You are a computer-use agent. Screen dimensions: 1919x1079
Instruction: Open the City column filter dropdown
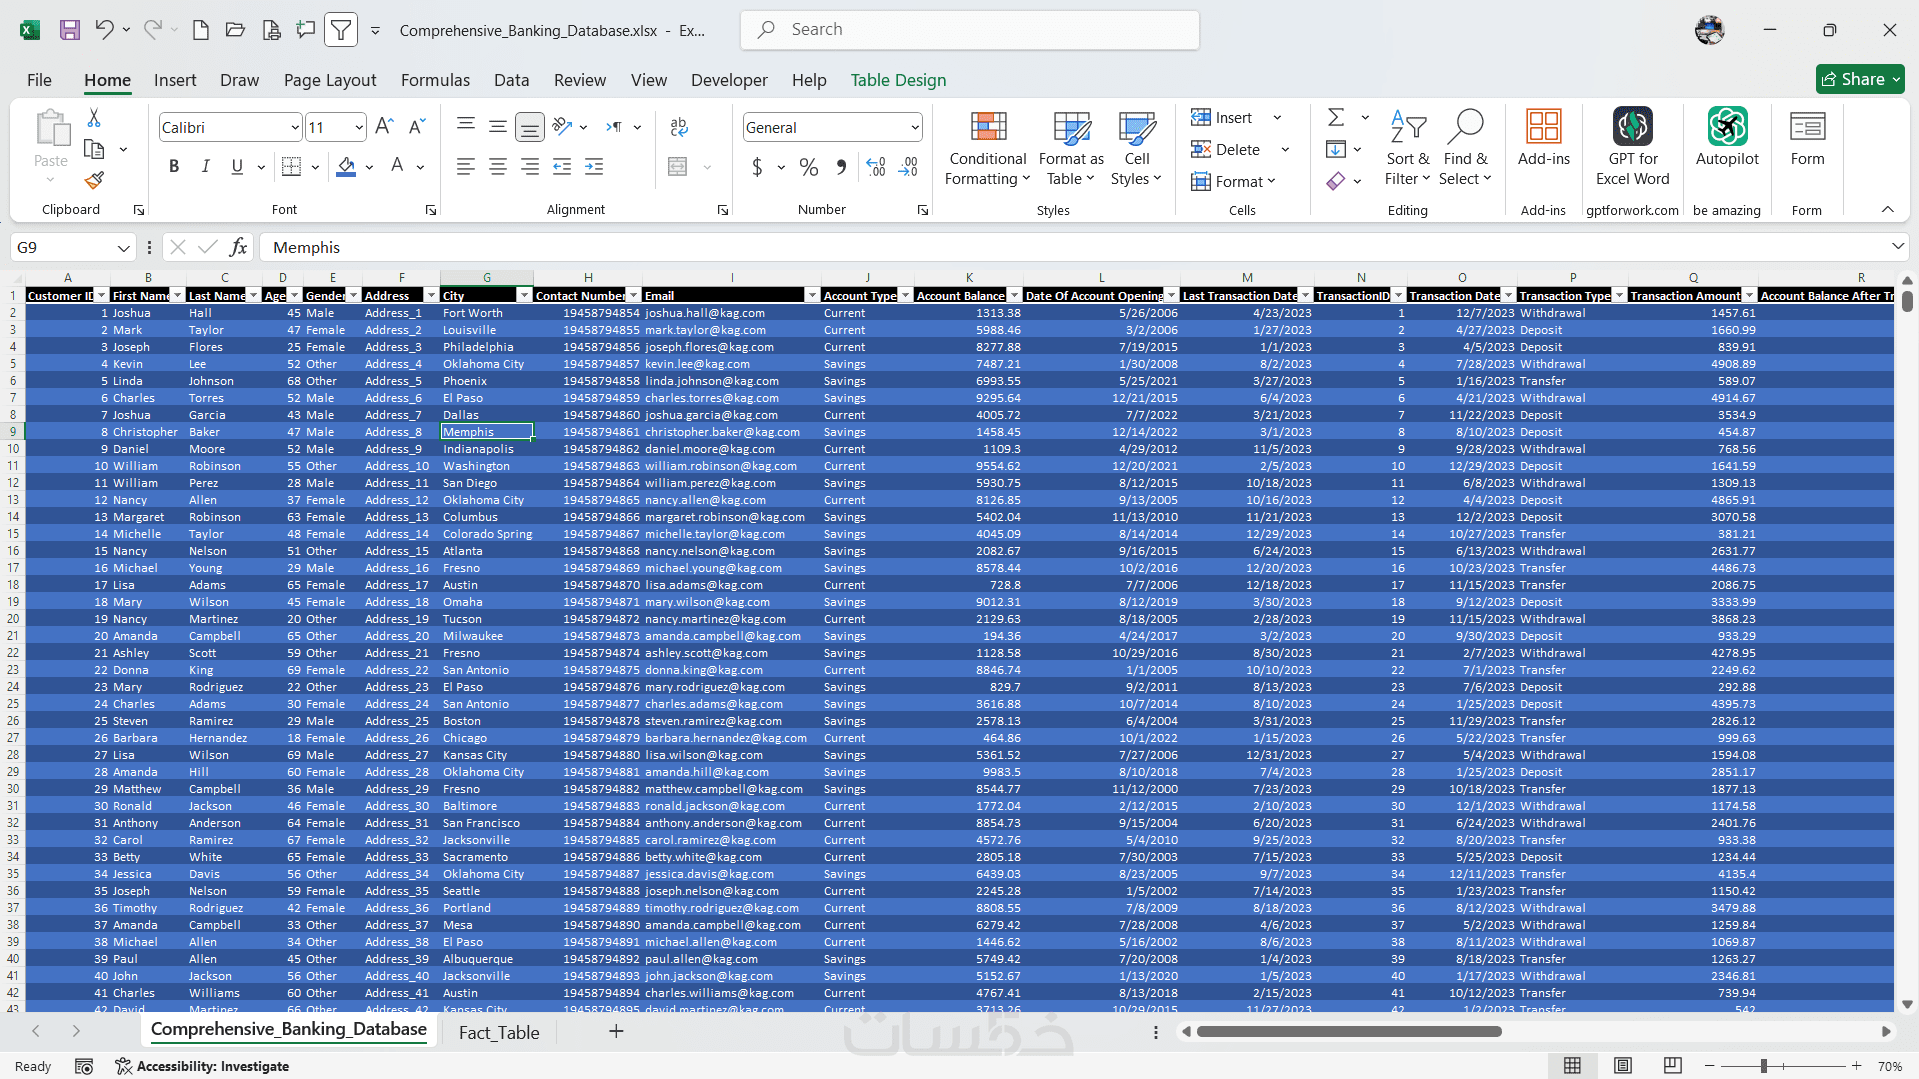pos(524,296)
